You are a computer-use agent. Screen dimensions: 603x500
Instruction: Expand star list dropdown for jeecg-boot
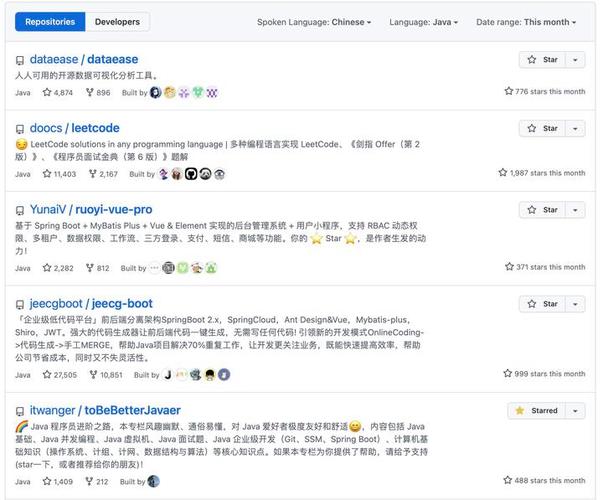pos(575,304)
